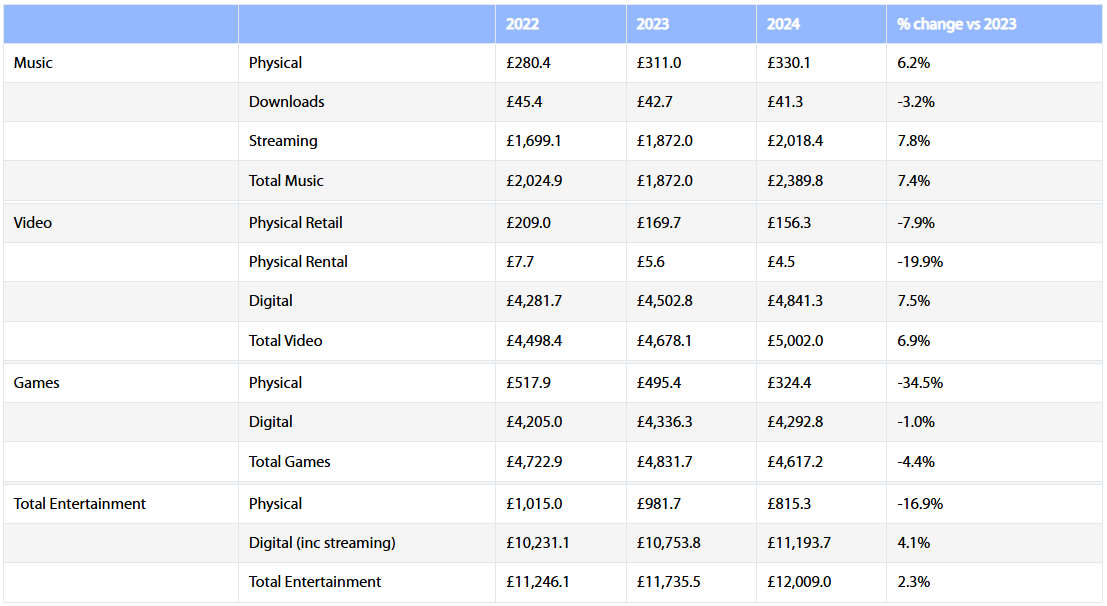Click the 2024 column header
Viewport: 1107px width, 606px height.
pos(783,24)
